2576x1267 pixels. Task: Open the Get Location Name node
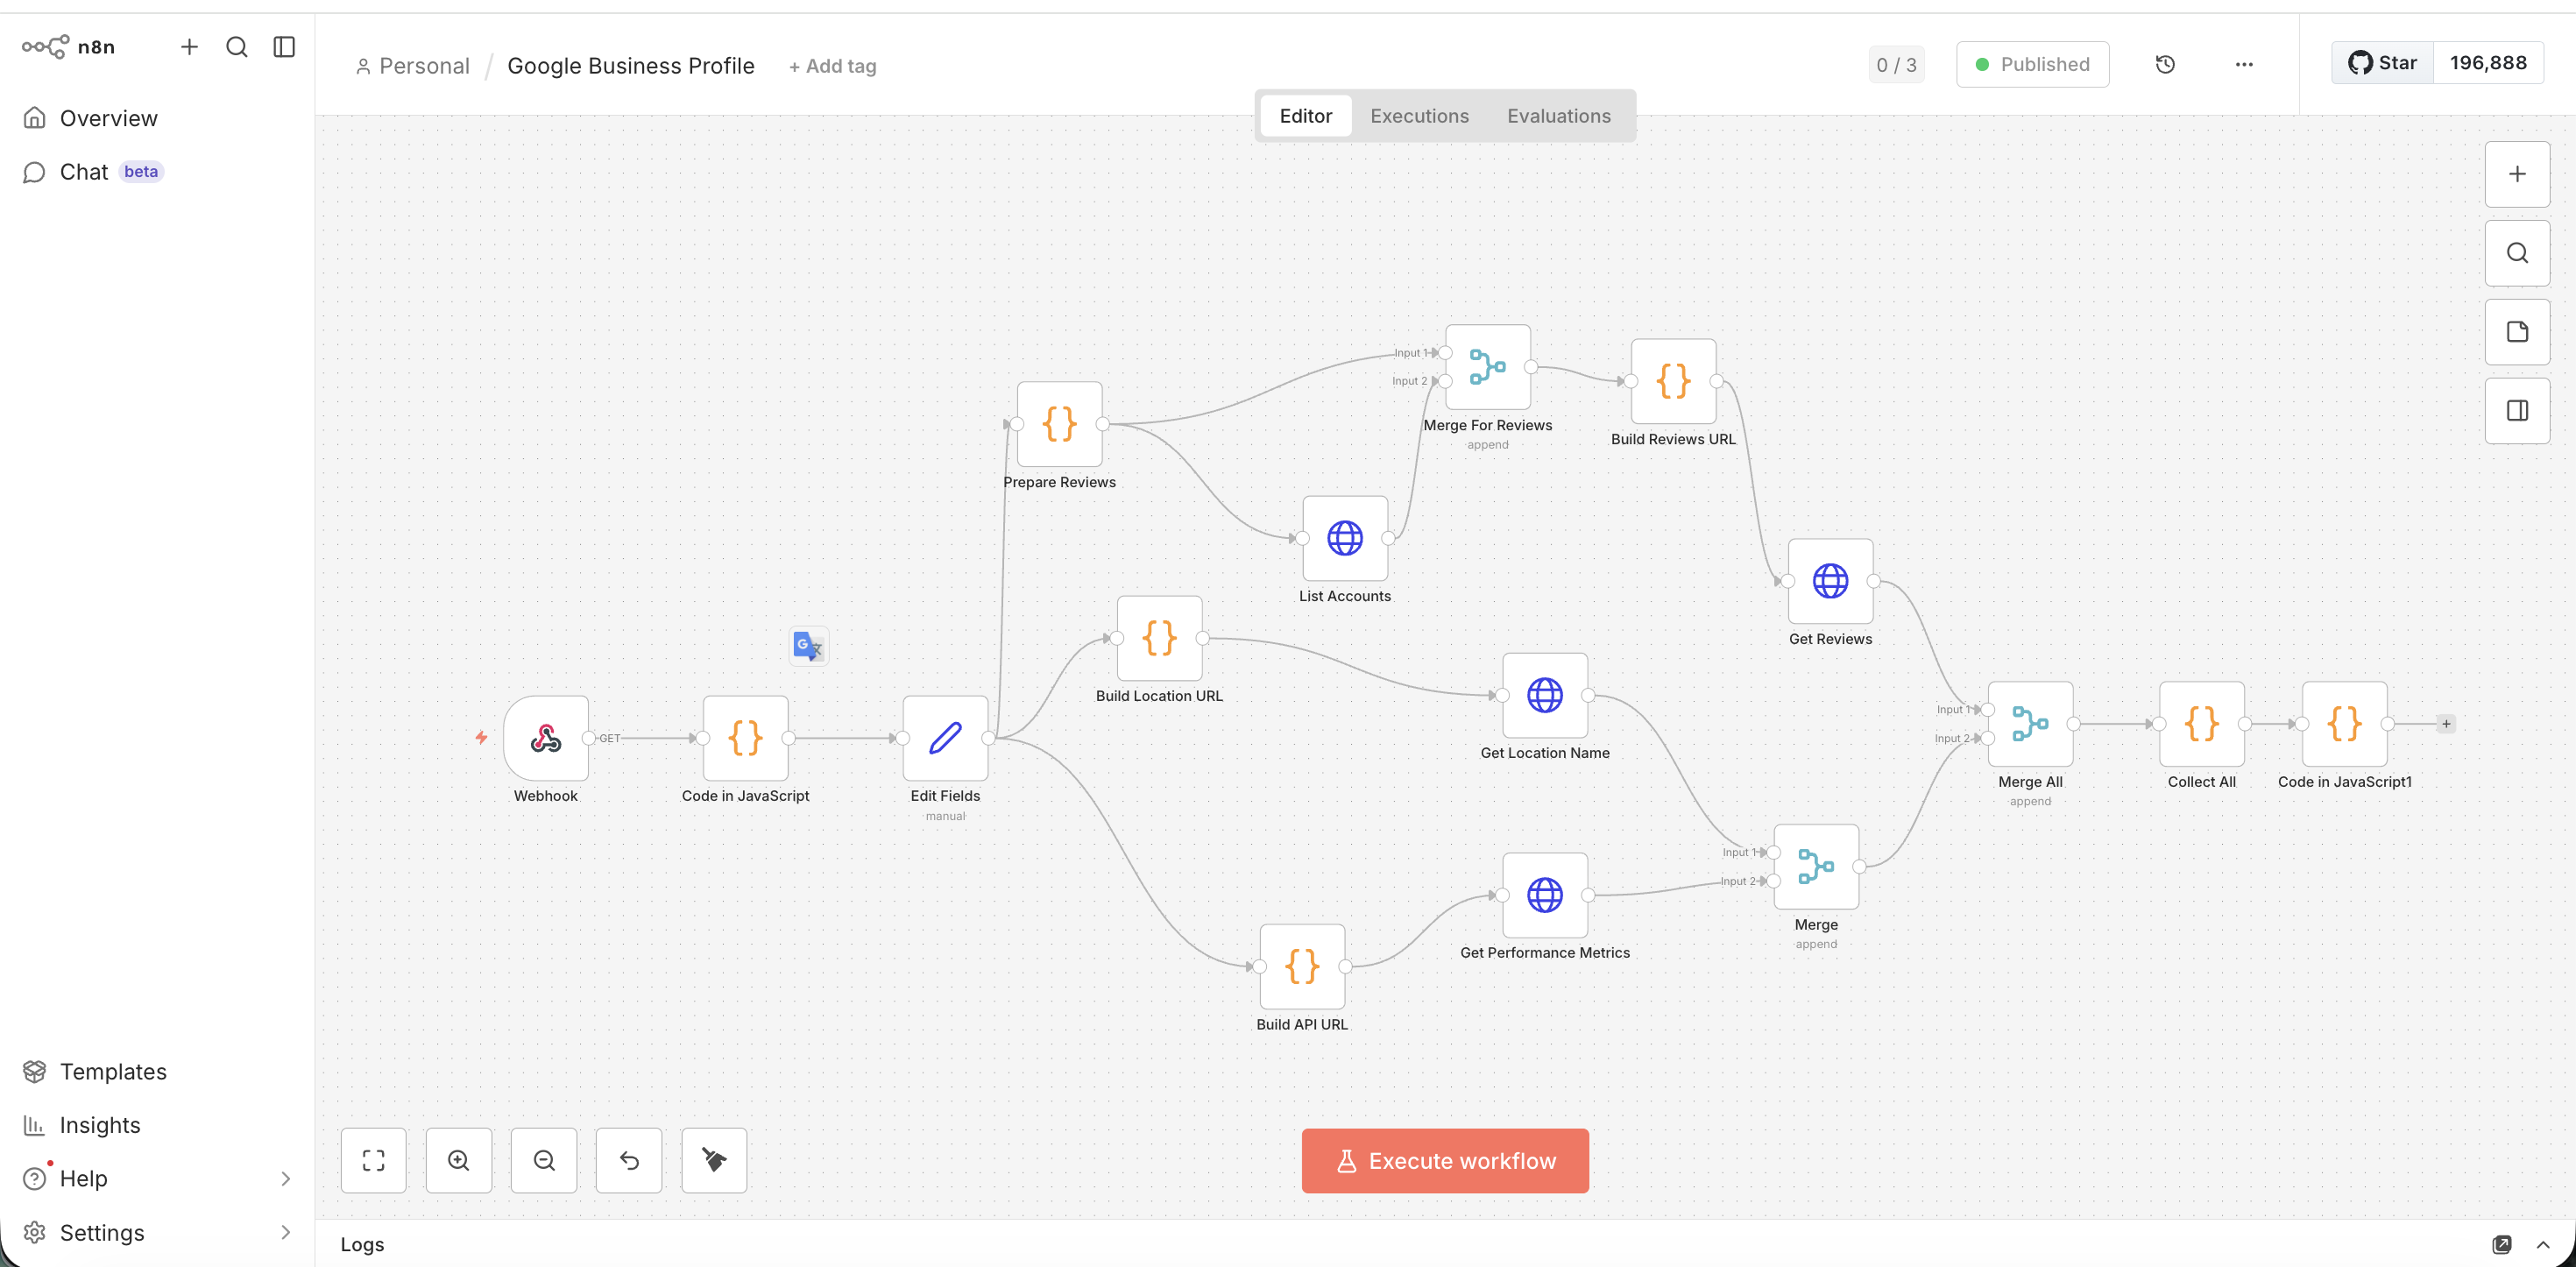point(1545,695)
